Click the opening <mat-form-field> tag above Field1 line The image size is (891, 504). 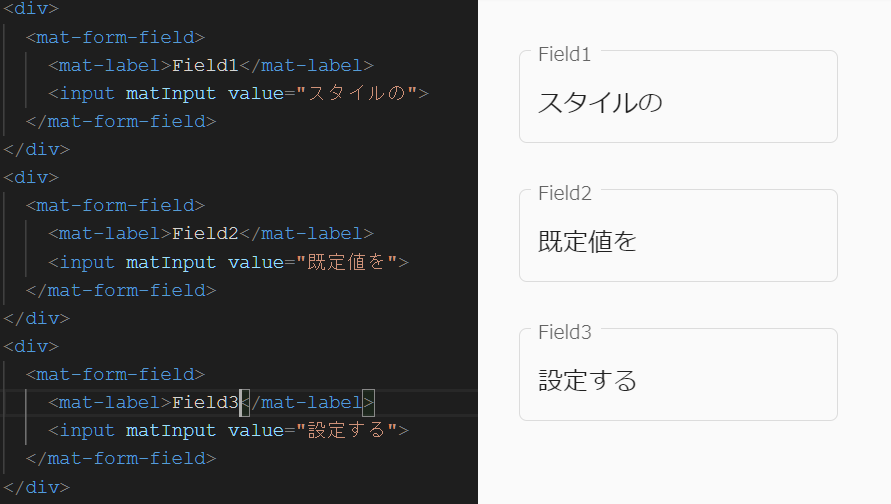(x=115, y=38)
